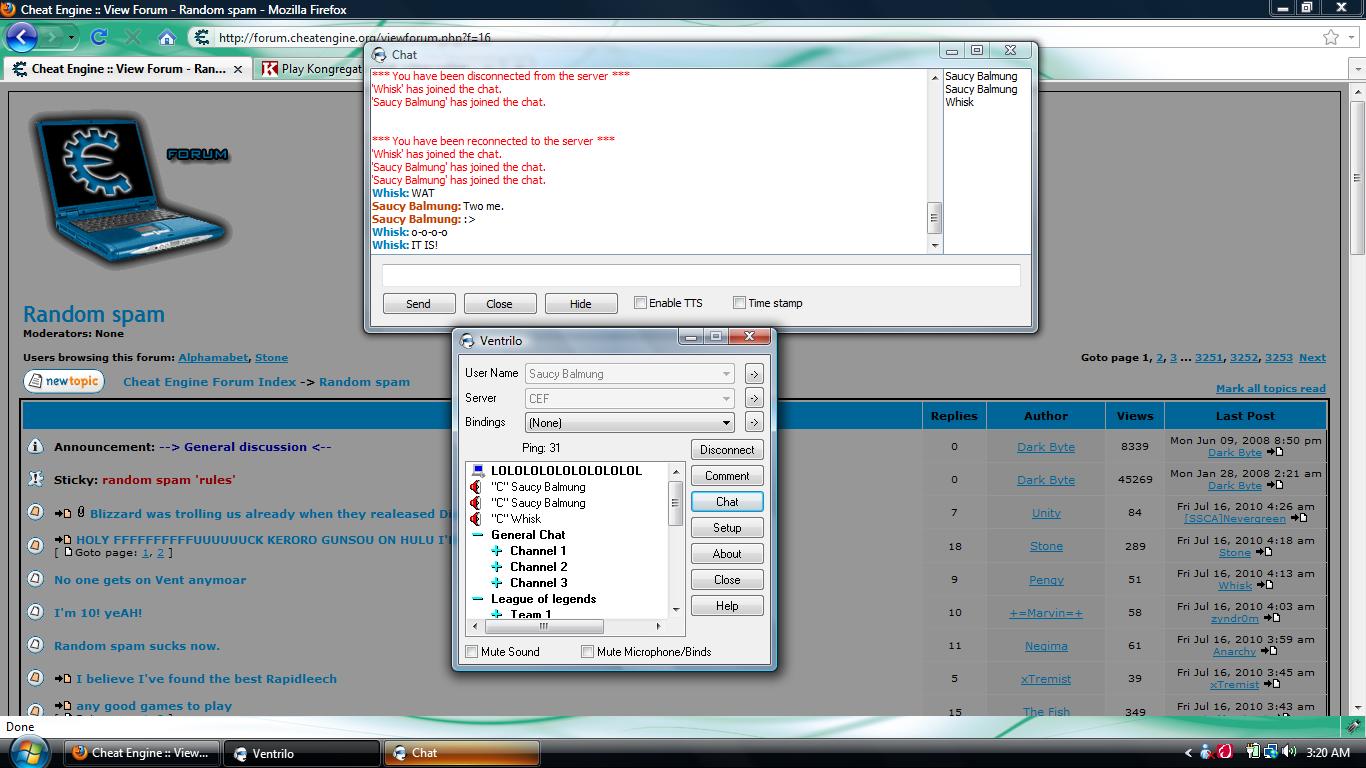1366x768 pixels.
Task: Click the About button in Ventrilo
Action: (x=727, y=554)
